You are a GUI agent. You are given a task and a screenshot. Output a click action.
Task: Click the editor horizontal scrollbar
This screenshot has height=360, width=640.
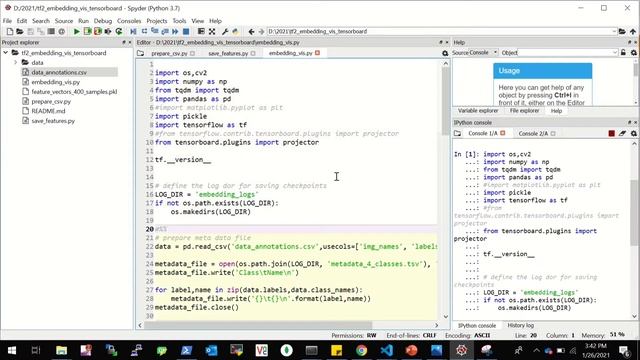point(258,325)
